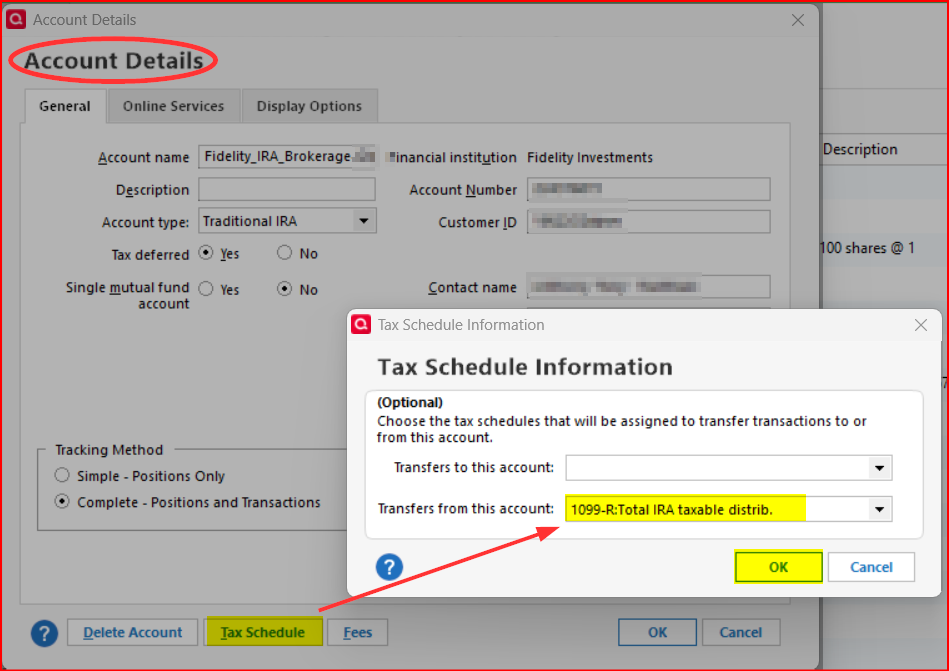The height and width of the screenshot is (671, 949).
Task: Expand the Transfers to this account dropdown
Action: (x=879, y=468)
